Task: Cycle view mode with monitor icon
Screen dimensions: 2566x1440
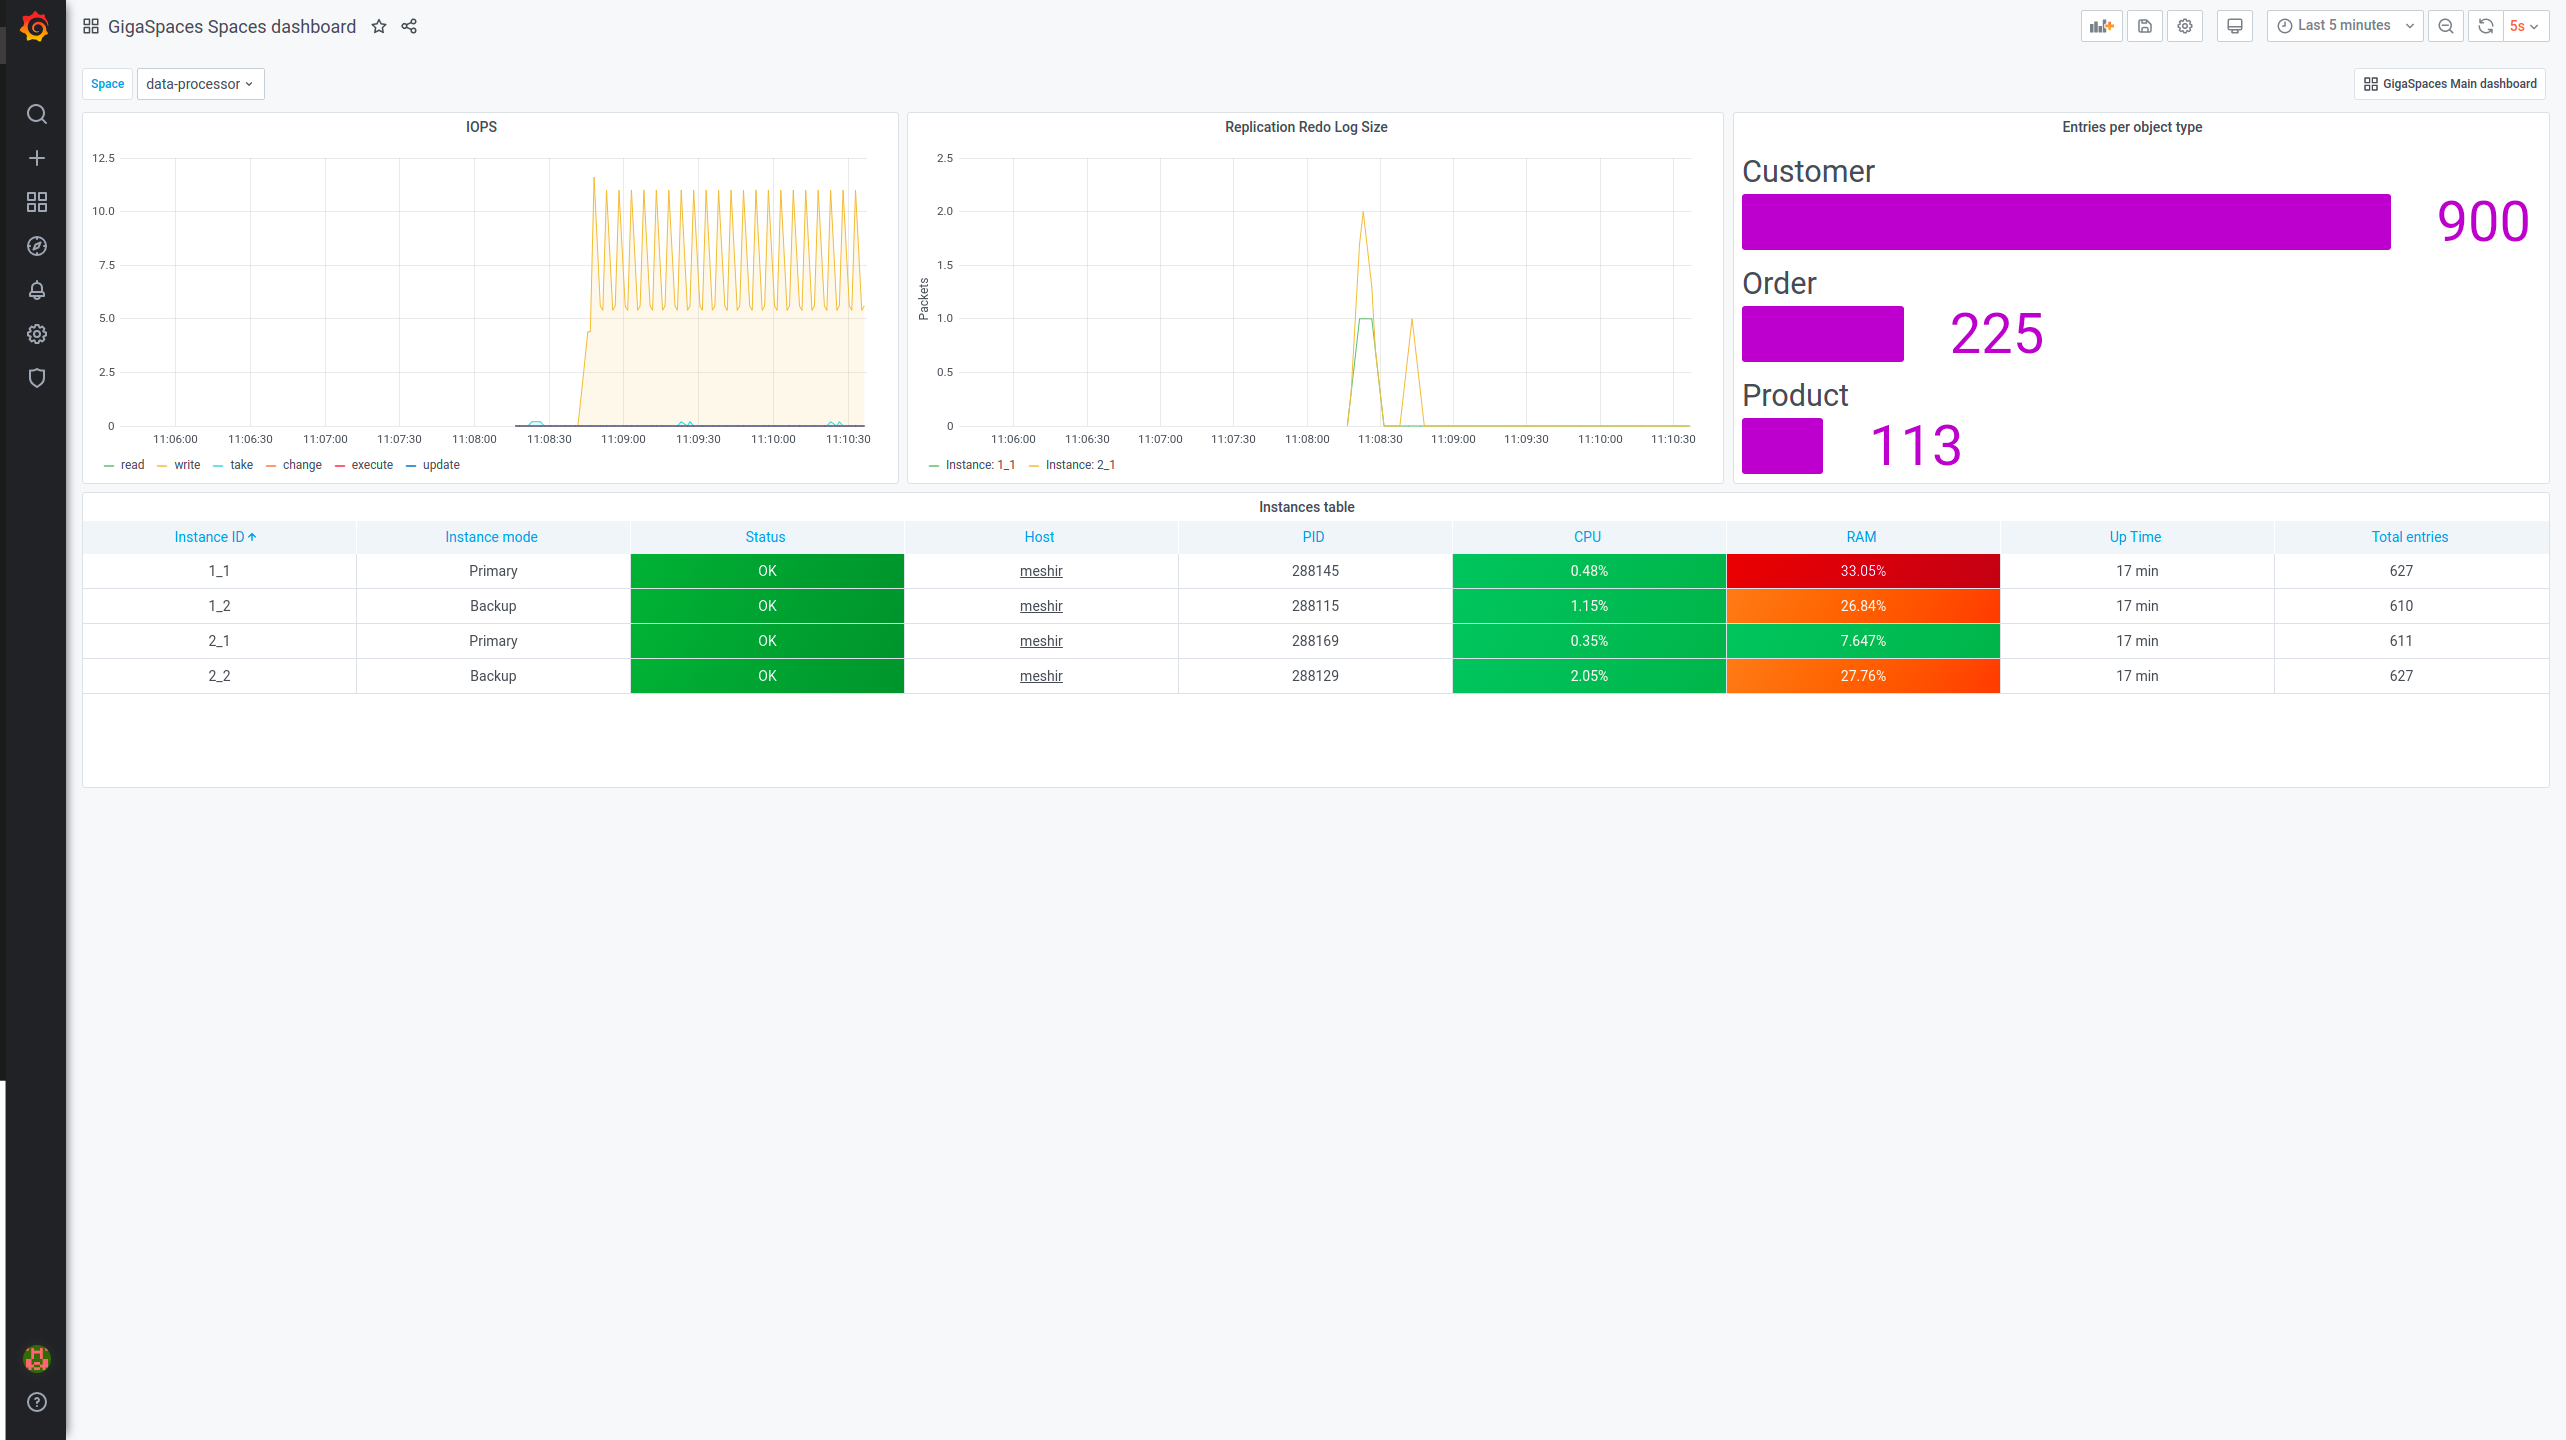Action: [2235, 26]
